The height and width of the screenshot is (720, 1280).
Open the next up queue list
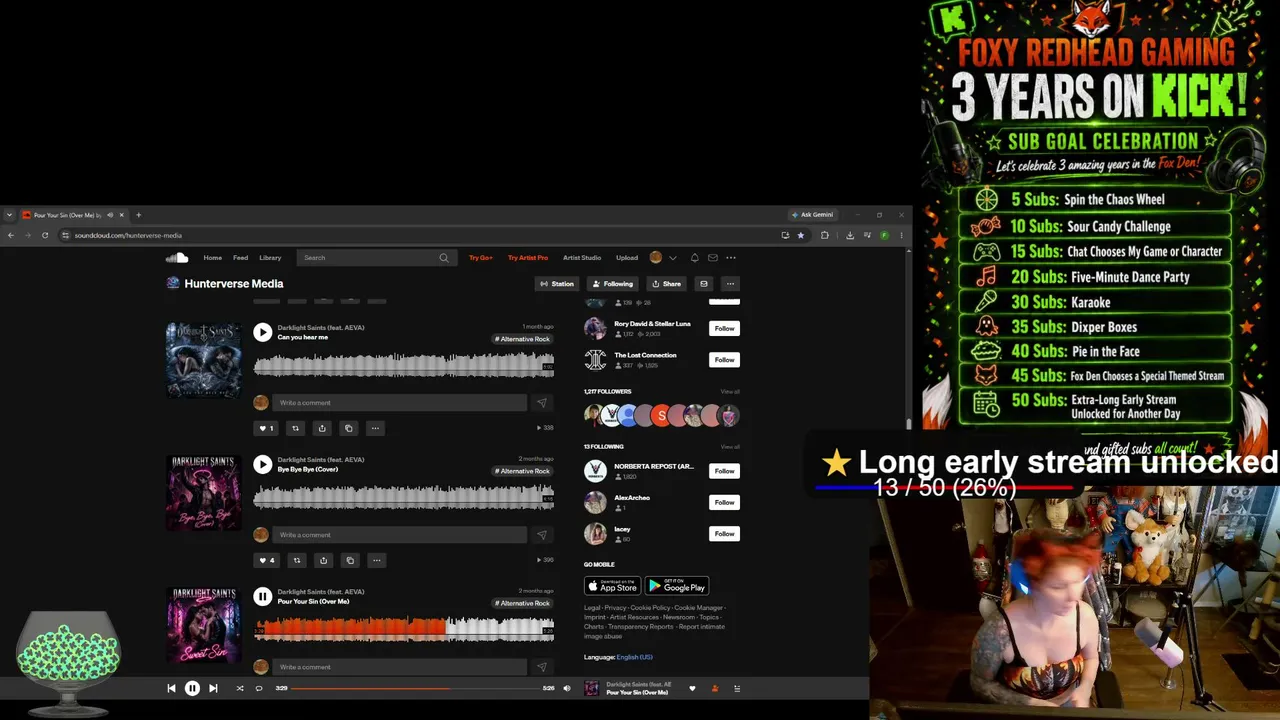tap(737, 688)
